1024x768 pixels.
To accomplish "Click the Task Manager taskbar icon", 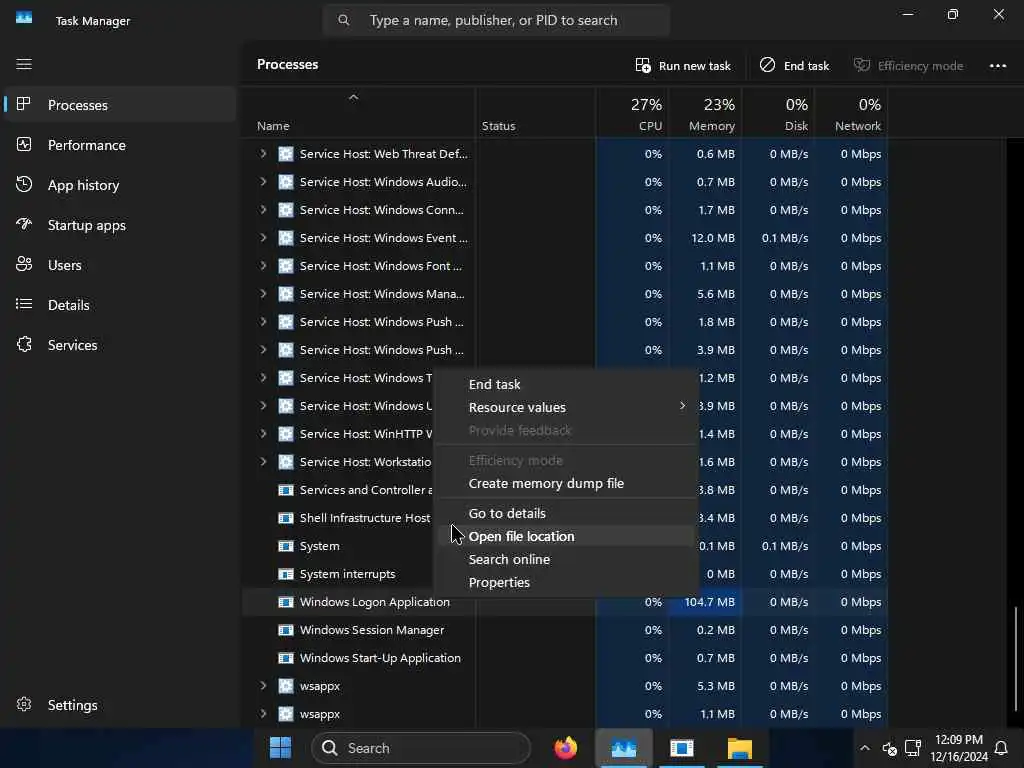I will pos(624,748).
